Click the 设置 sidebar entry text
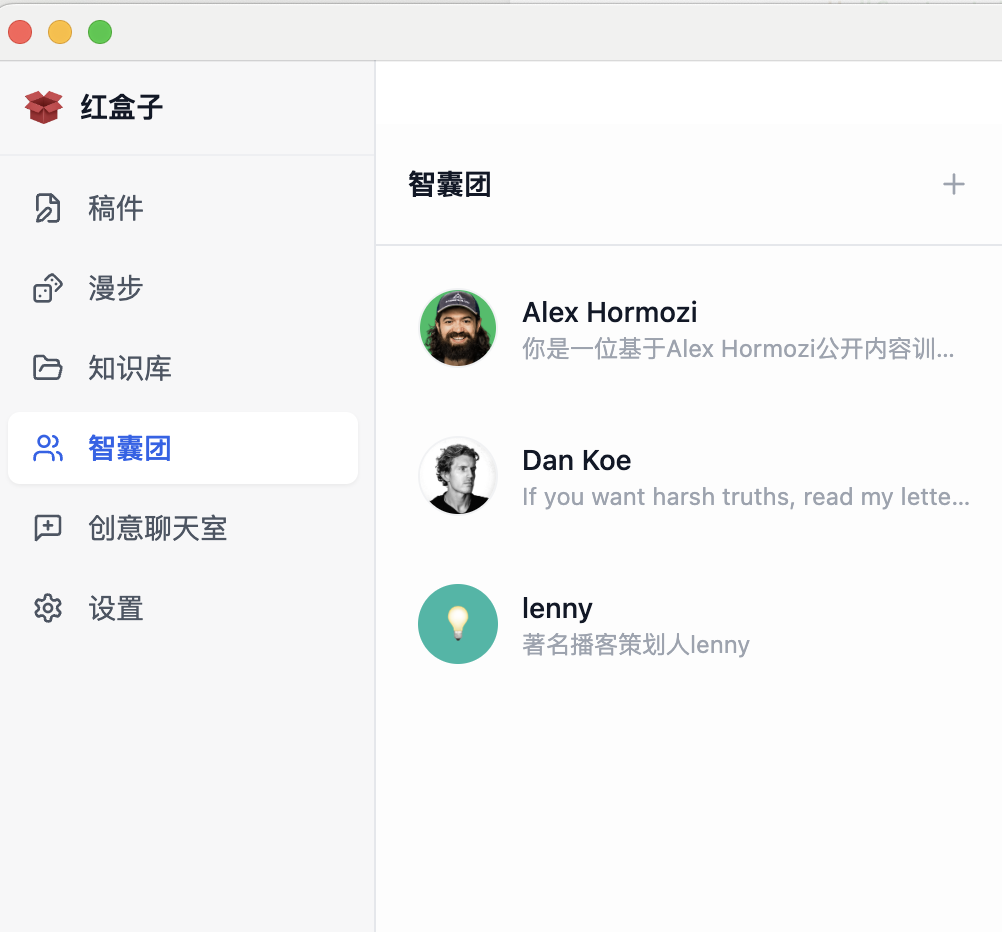 (115, 608)
